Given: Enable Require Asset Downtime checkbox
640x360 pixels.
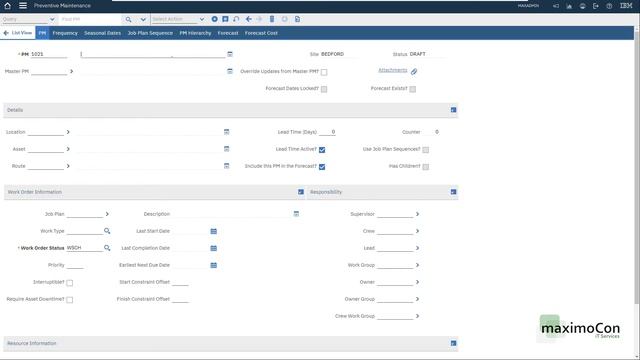Looking at the screenshot, I should pyautogui.click(x=69, y=300).
